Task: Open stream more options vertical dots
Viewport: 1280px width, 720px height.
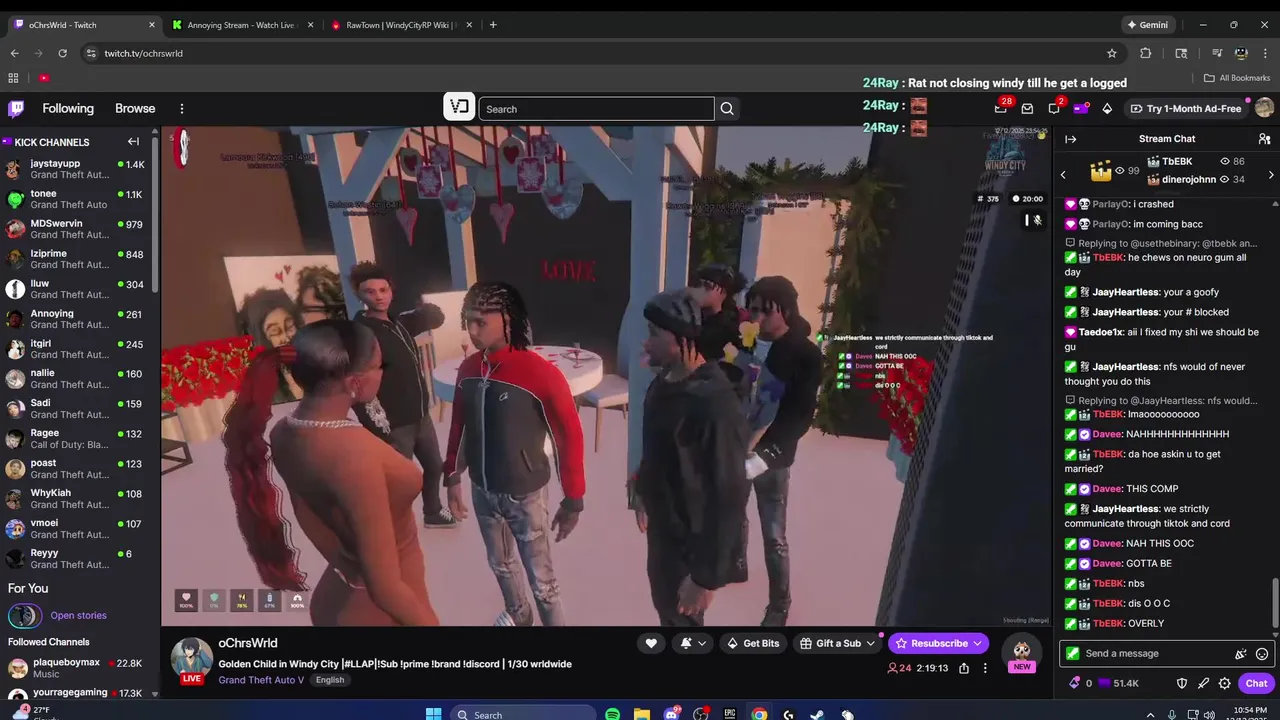Action: pyautogui.click(x=985, y=668)
